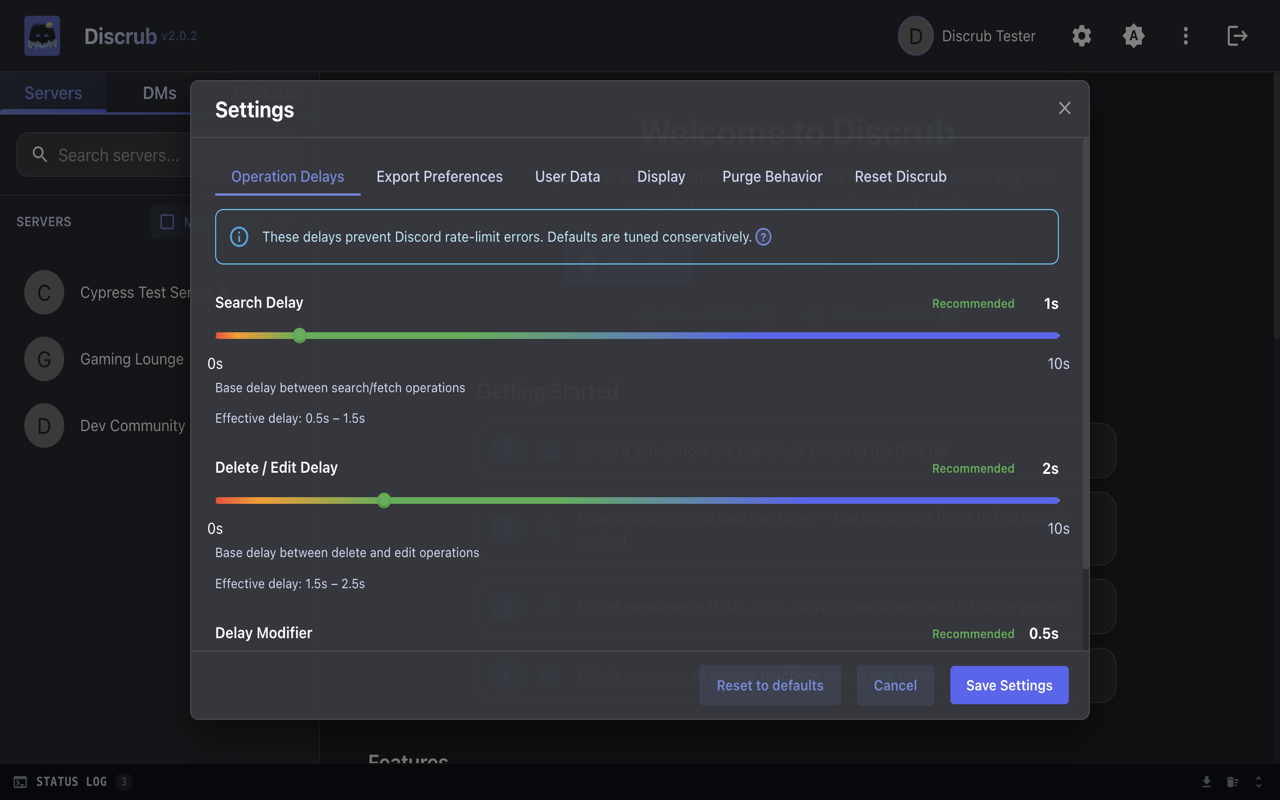1280x800 pixels.
Task: Select Cypress Test Server avatar
Action: point(44,293)
